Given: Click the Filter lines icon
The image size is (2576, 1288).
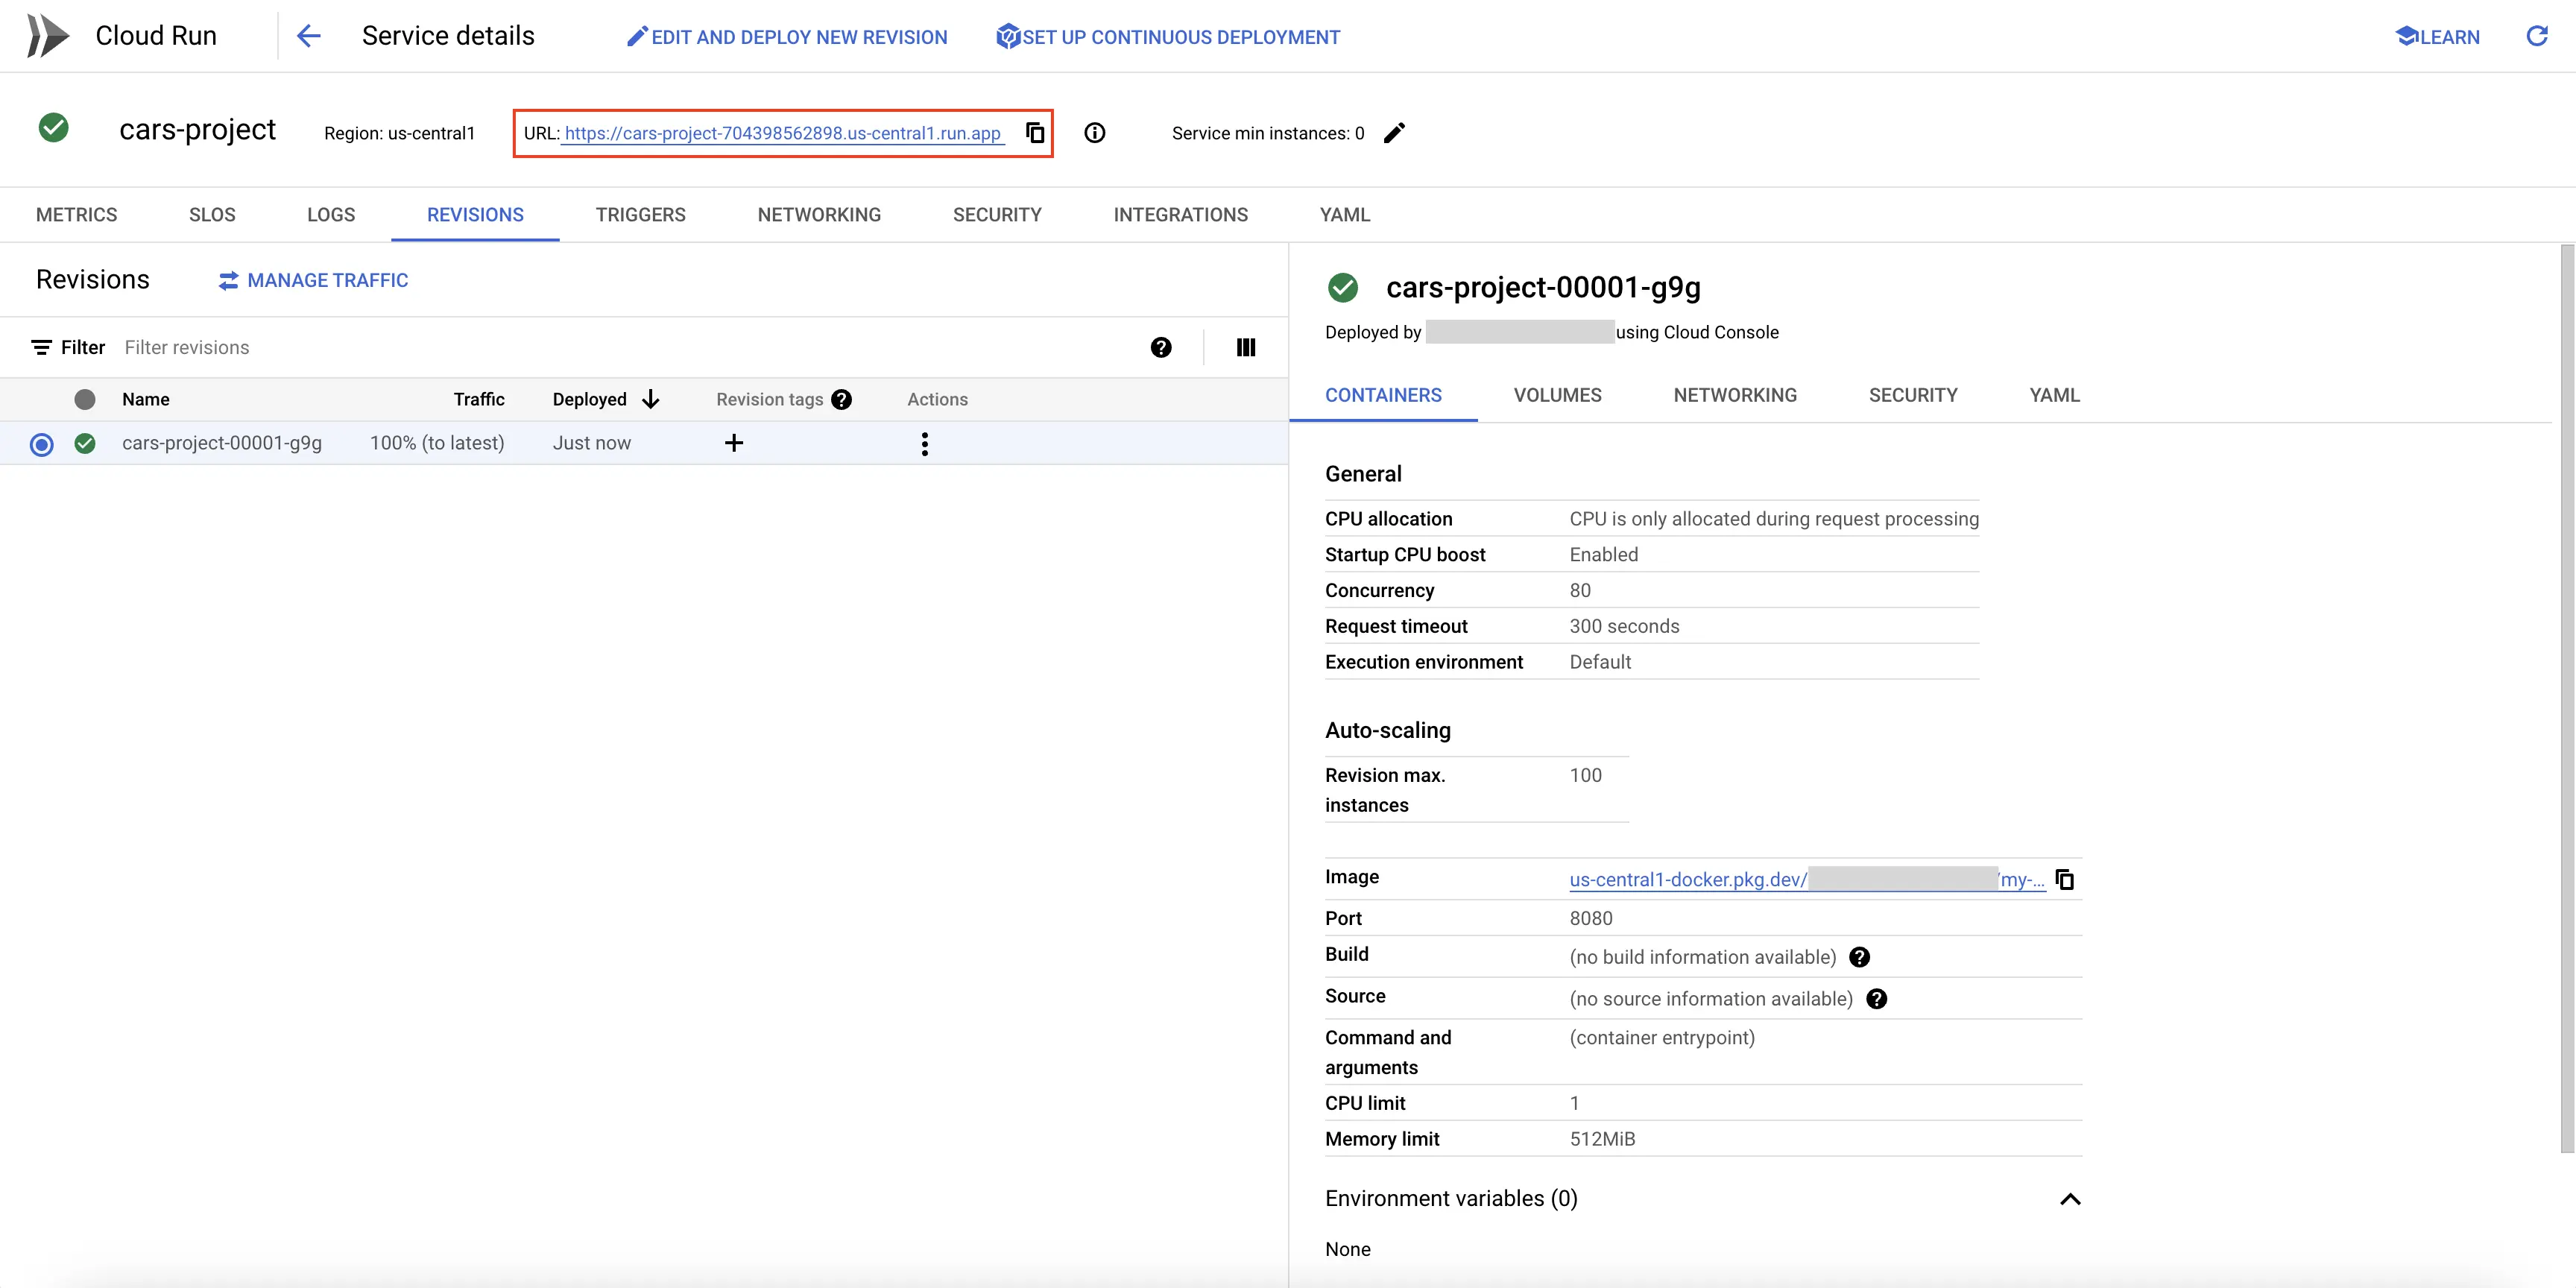Looking at the screenshot, I should [41, 347].
